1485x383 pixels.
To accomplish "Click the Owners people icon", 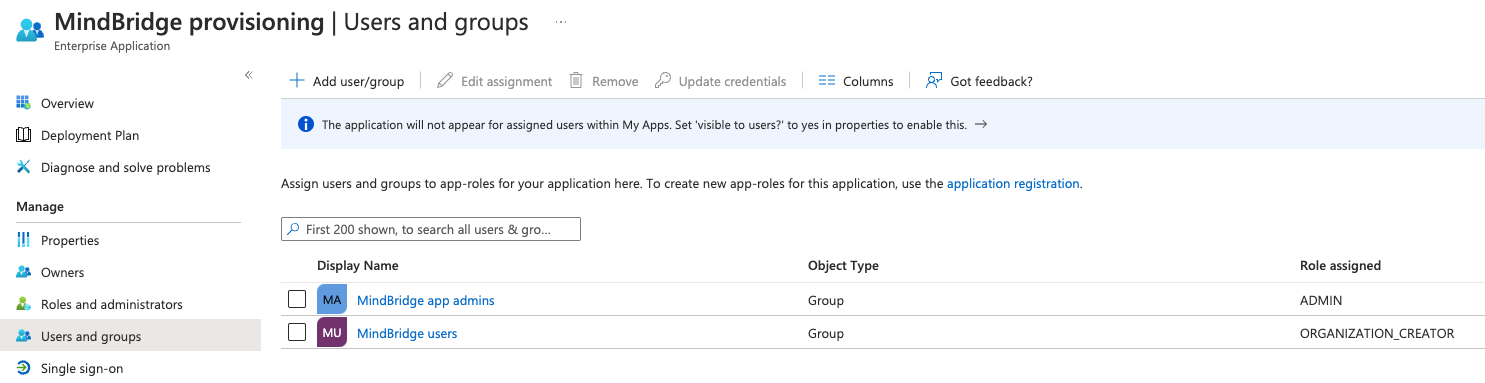I will [23, 272].
